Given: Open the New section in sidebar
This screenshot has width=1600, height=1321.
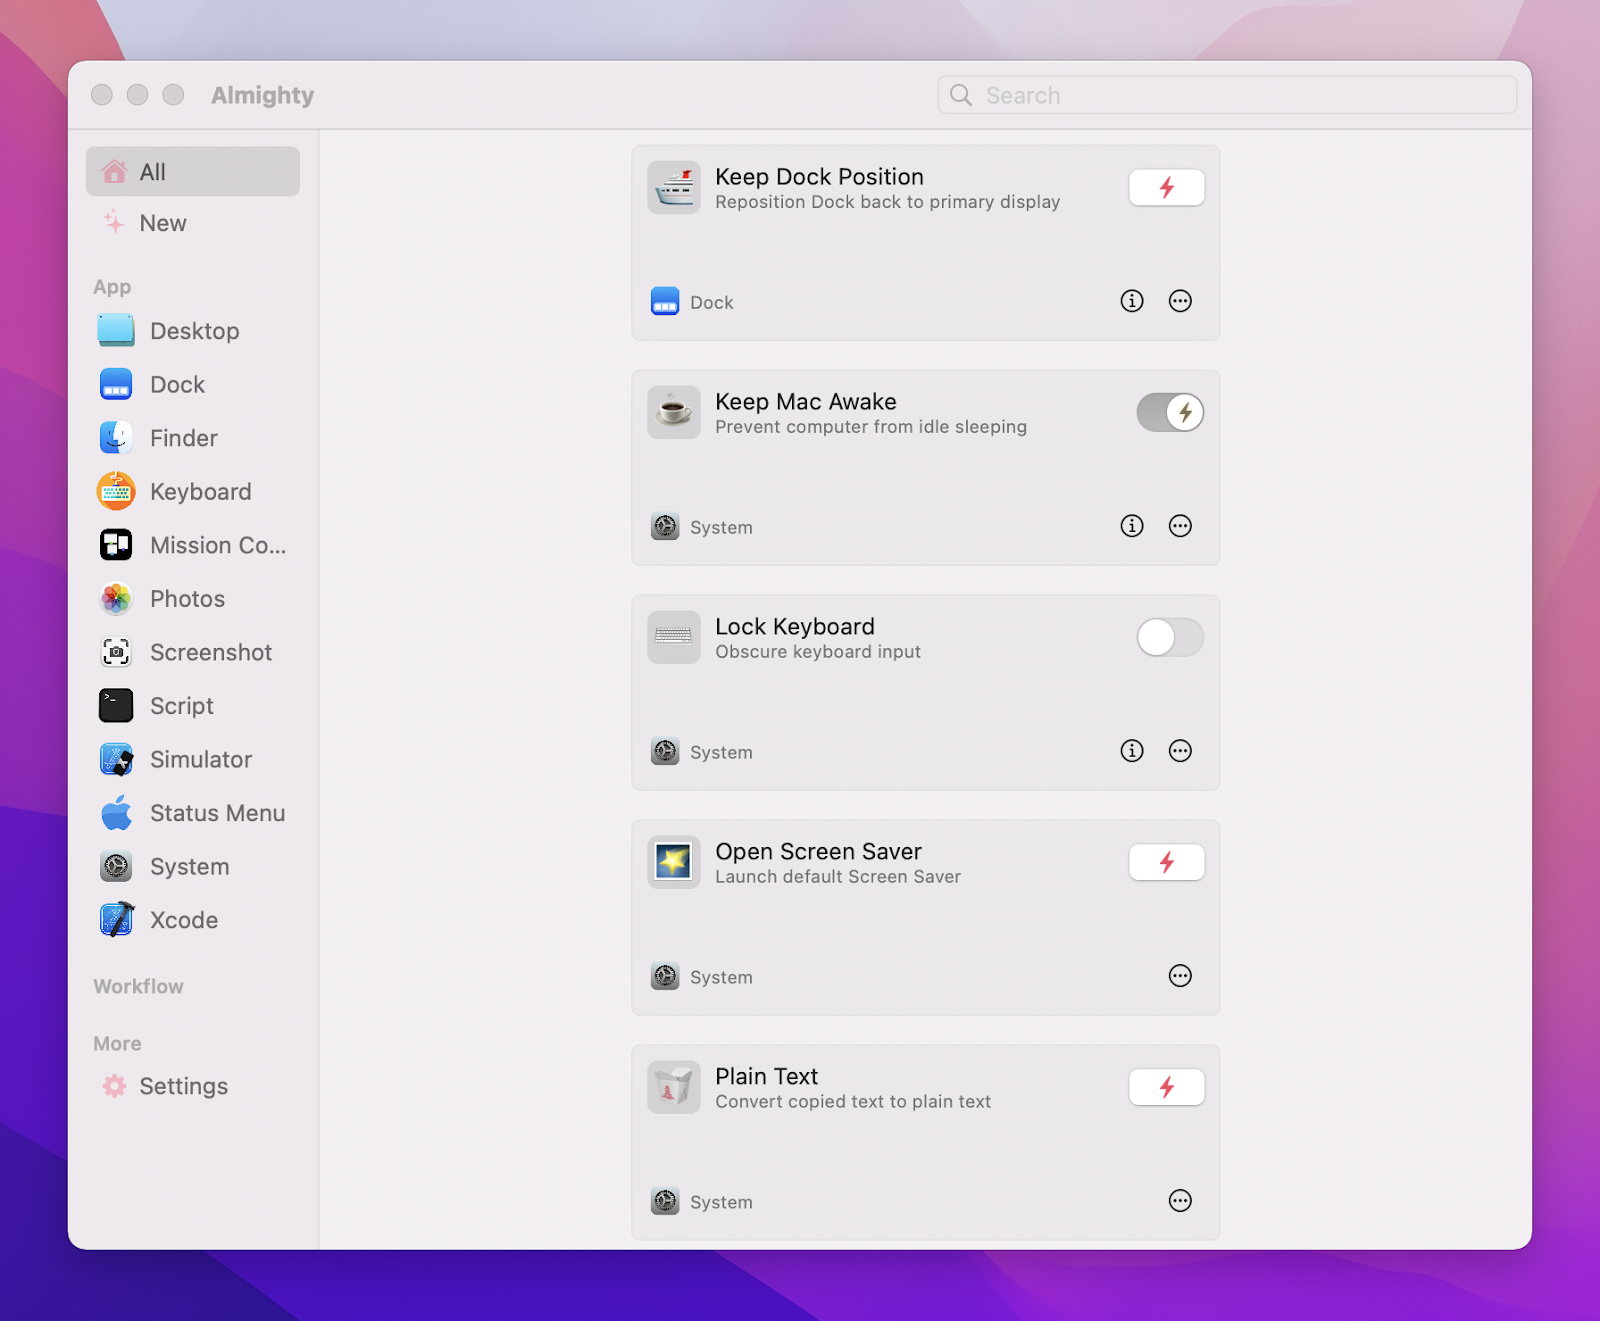Looking at the screenshot, I should 163,223.
